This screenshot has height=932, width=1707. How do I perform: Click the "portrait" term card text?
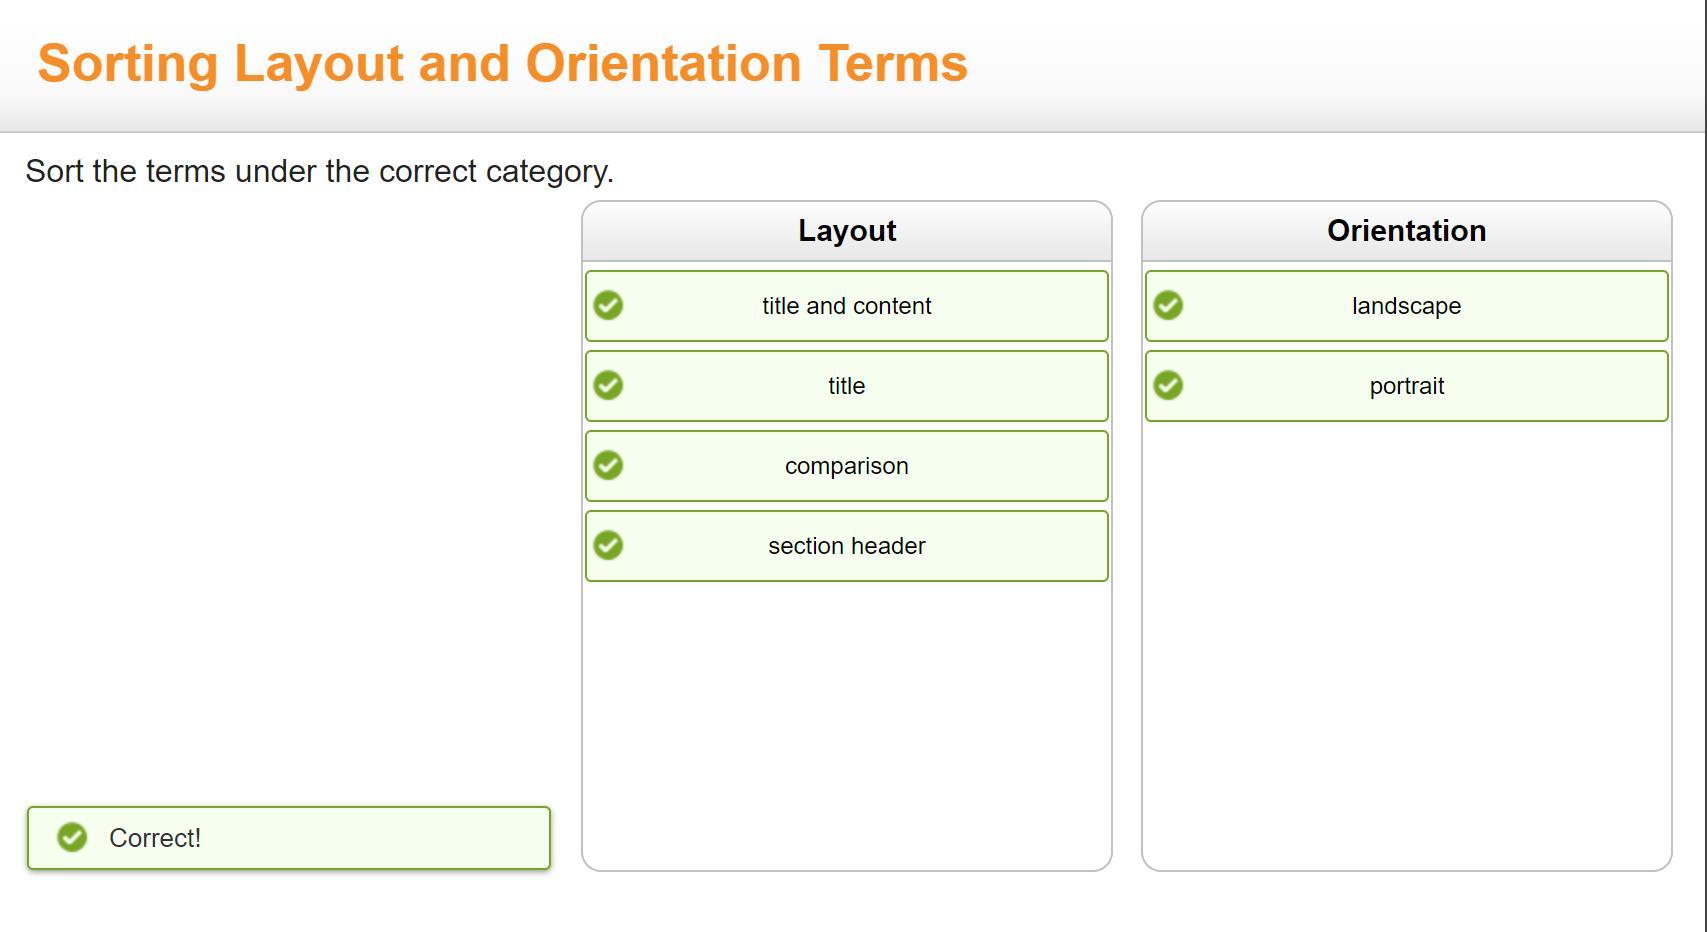click(1406, 386)
